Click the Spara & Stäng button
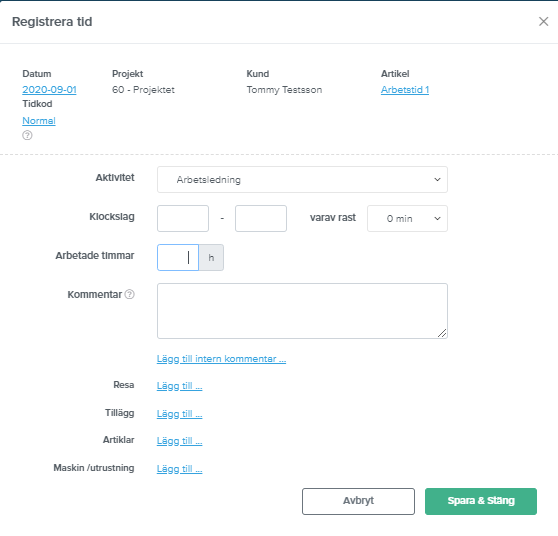 click(x=481, y=501)
